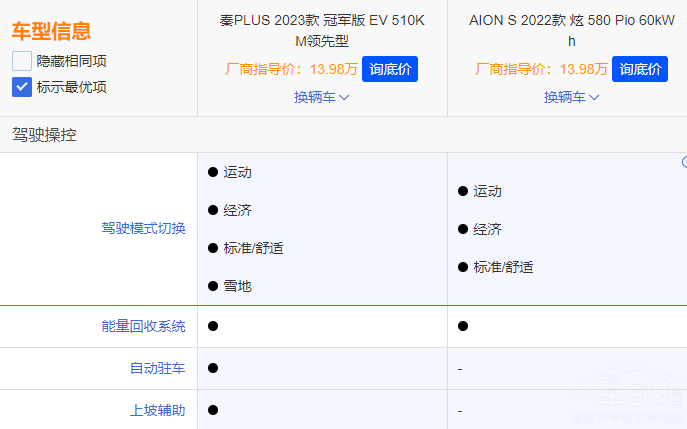Viewport: 687px width, 429px height.
Task: Open the AION S 2022款 炫 580 title
Action: pos(572,30)
